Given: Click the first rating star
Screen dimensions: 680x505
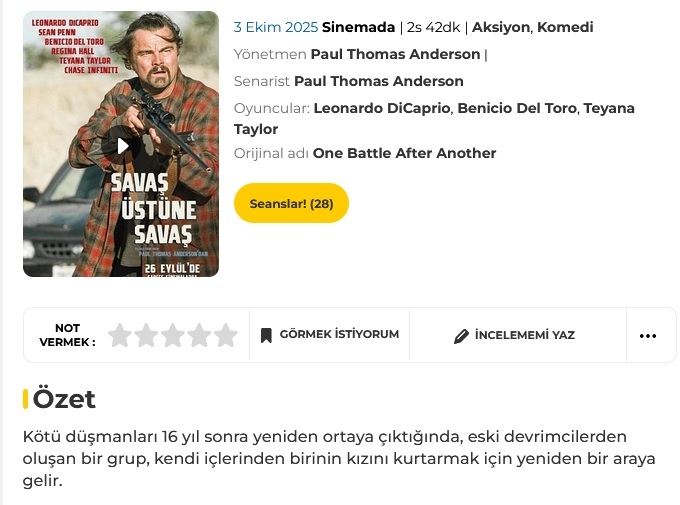Looking at the screenshot, I should click(x=120, y=335).
